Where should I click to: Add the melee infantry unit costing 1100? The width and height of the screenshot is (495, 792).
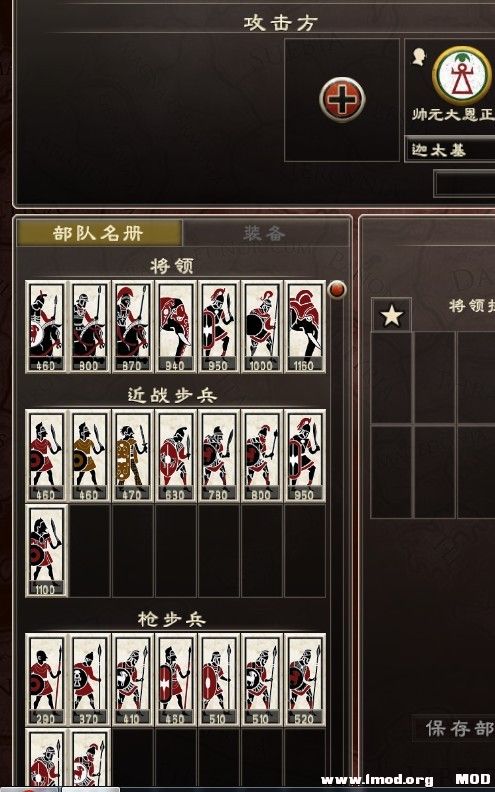(x=46, y=551)
